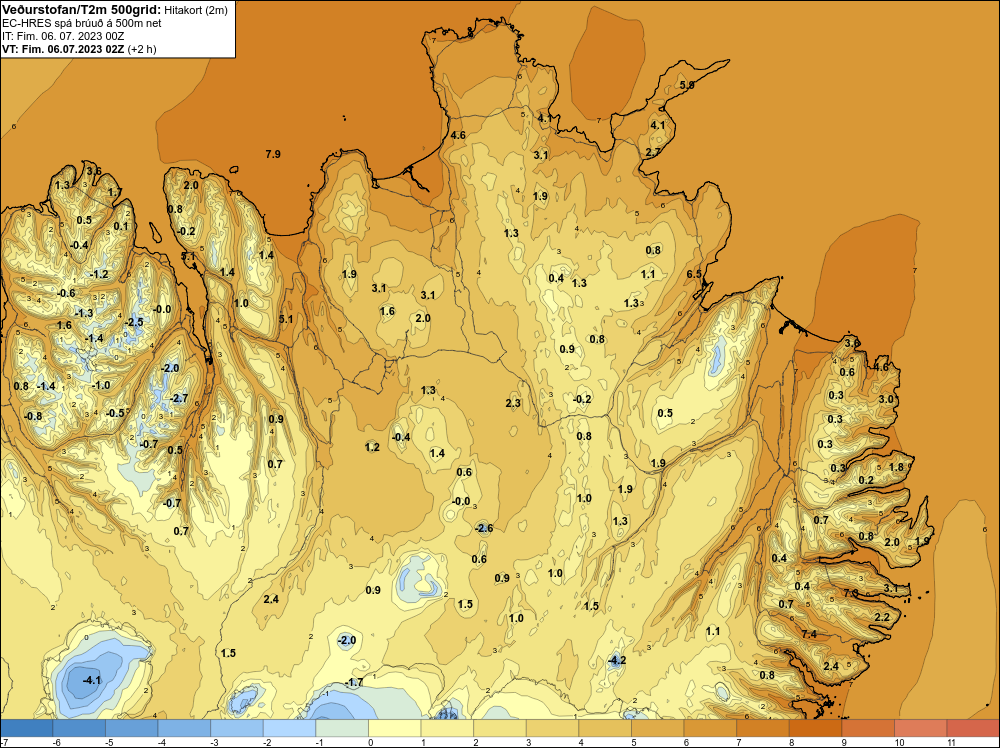Click the legend swatch between 9 and 10
This screenshot has width=1000, height=748.
pos(868,728)
